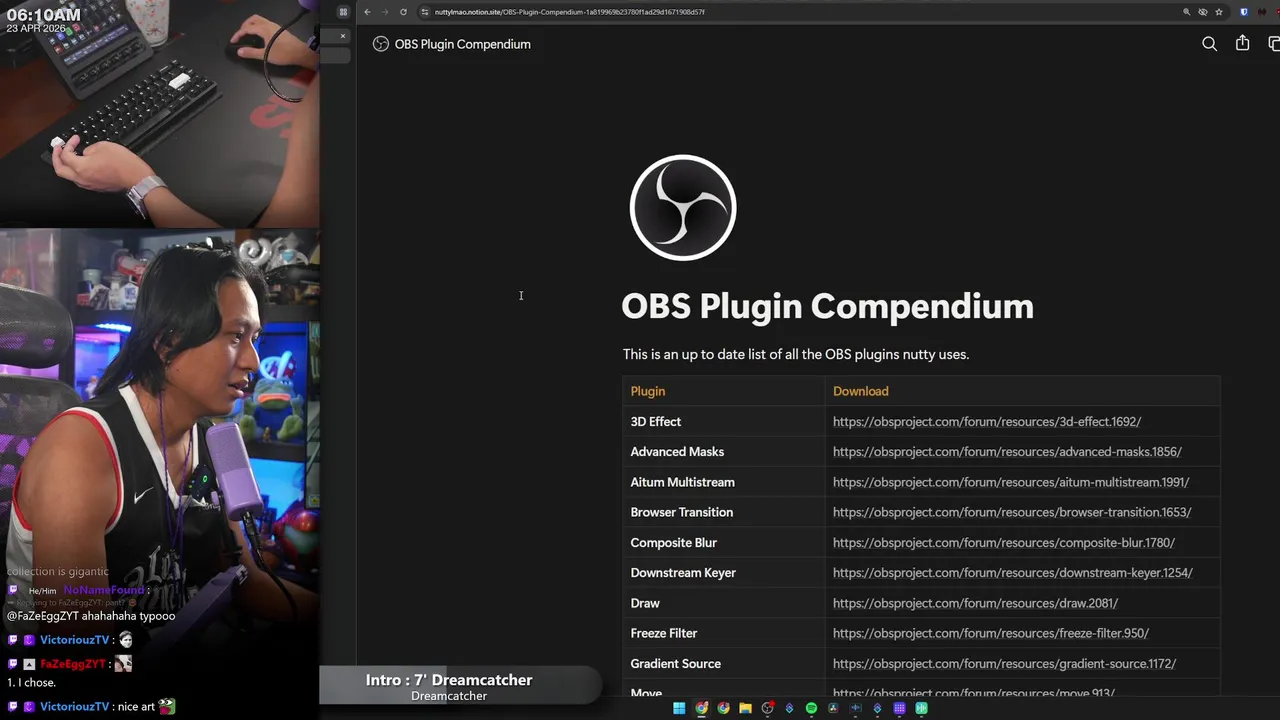1280x720 pixels.
Task: Click the second Chrome taskbar icon
Action: [x=723, y=708]
